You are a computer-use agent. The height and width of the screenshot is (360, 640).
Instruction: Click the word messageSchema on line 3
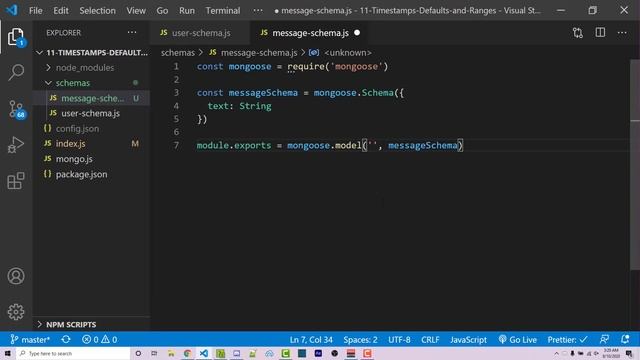pyautogui.click(x=263, y=93)
